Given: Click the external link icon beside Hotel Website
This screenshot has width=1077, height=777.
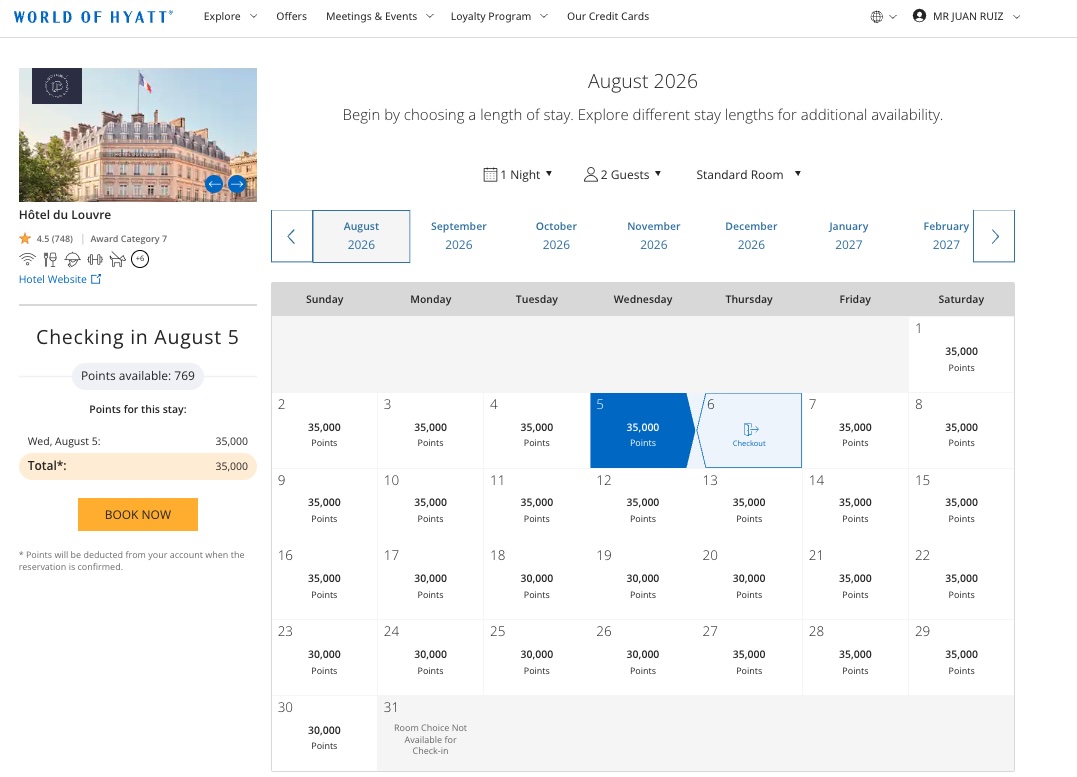Looking at the screenshot, I should point(96,279).
